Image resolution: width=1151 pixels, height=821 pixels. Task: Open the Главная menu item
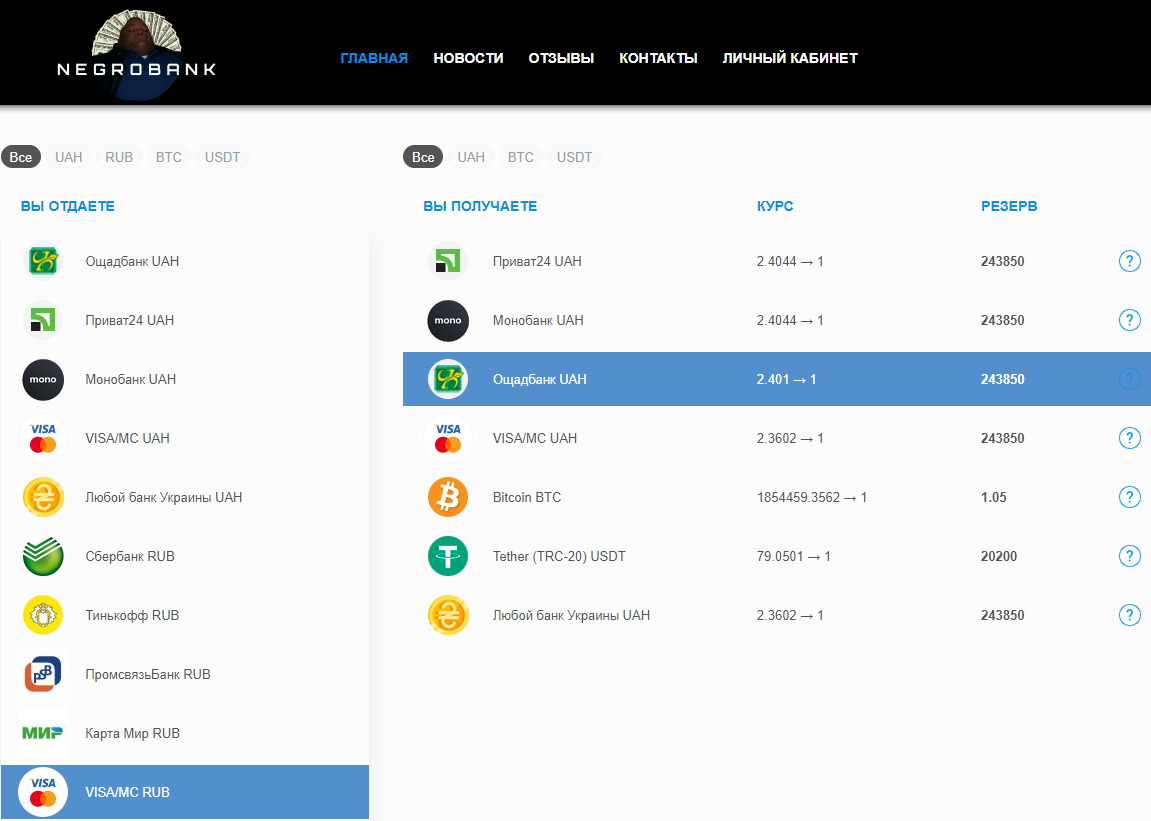point(374,58)
